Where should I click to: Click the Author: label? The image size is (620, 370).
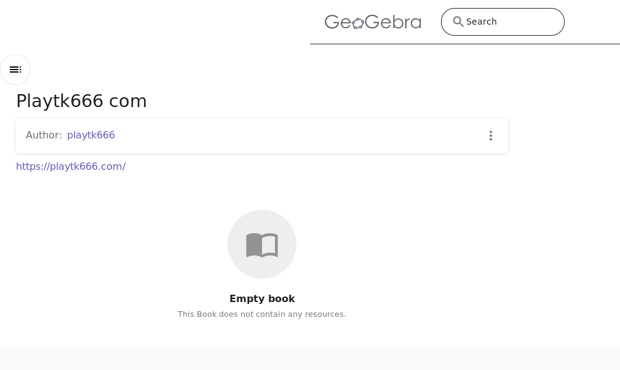tap(44, 135)
